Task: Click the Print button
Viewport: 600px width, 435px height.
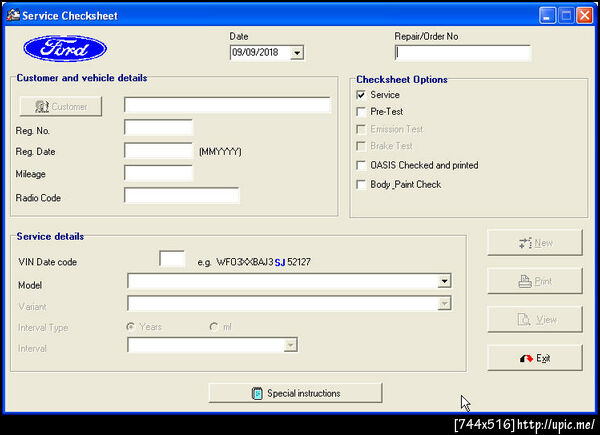Action: coord(535,281)
